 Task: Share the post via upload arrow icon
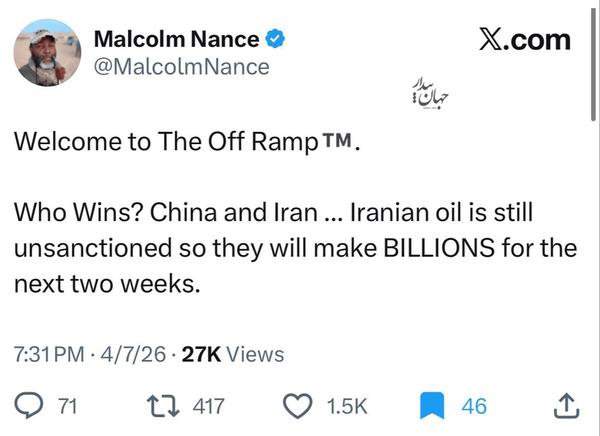point(564,405)
